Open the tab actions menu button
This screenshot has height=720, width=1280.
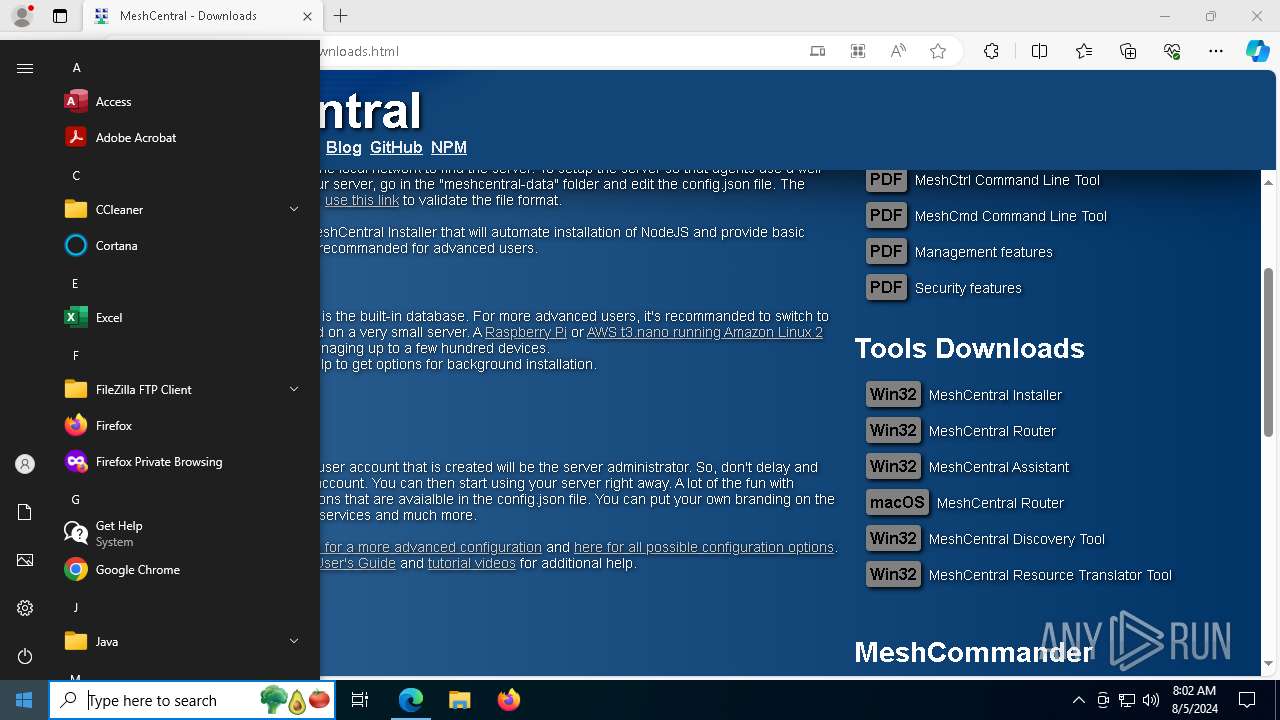60,16
